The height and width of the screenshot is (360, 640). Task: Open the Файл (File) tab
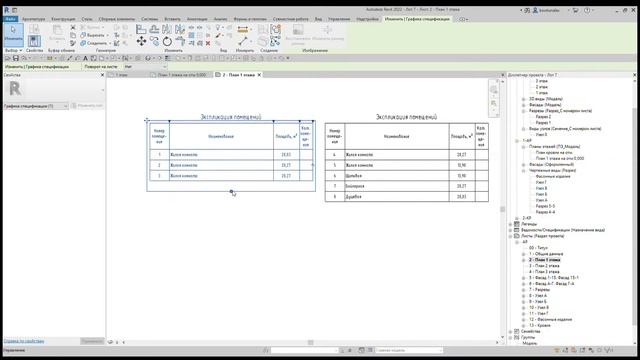tap(10, 19)
